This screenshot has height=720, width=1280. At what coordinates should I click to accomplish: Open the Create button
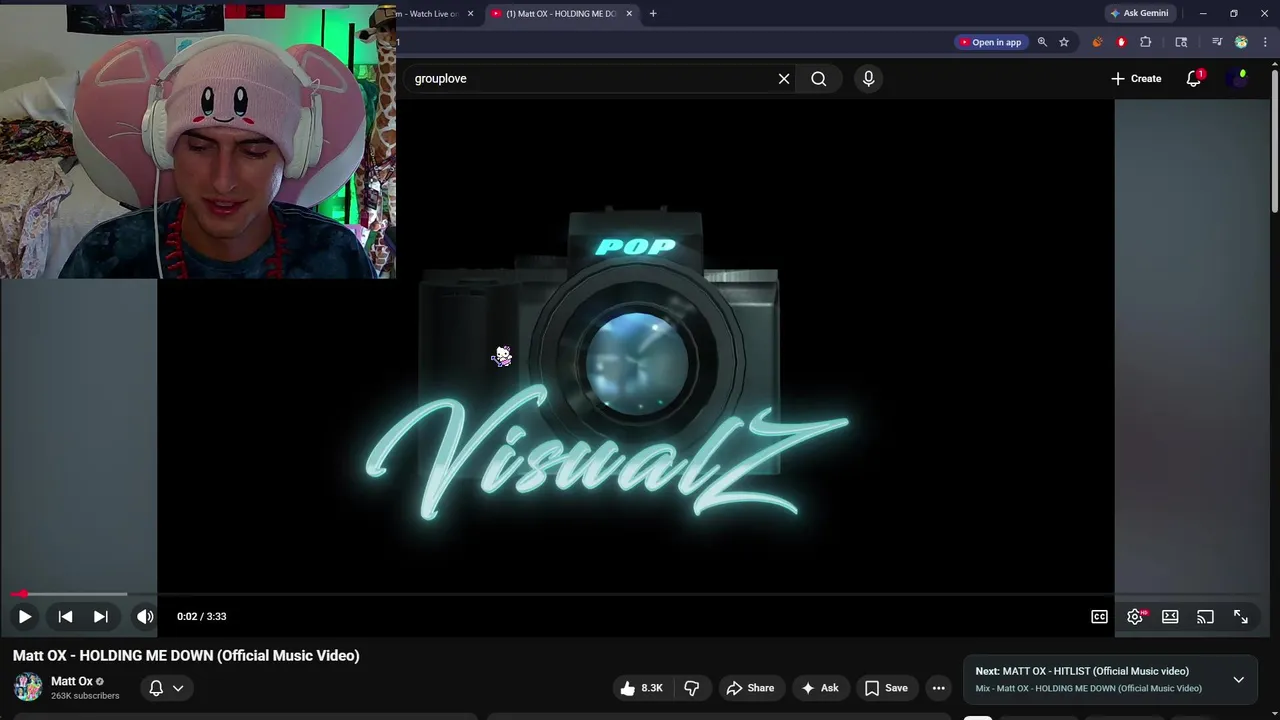(1136, 79)
